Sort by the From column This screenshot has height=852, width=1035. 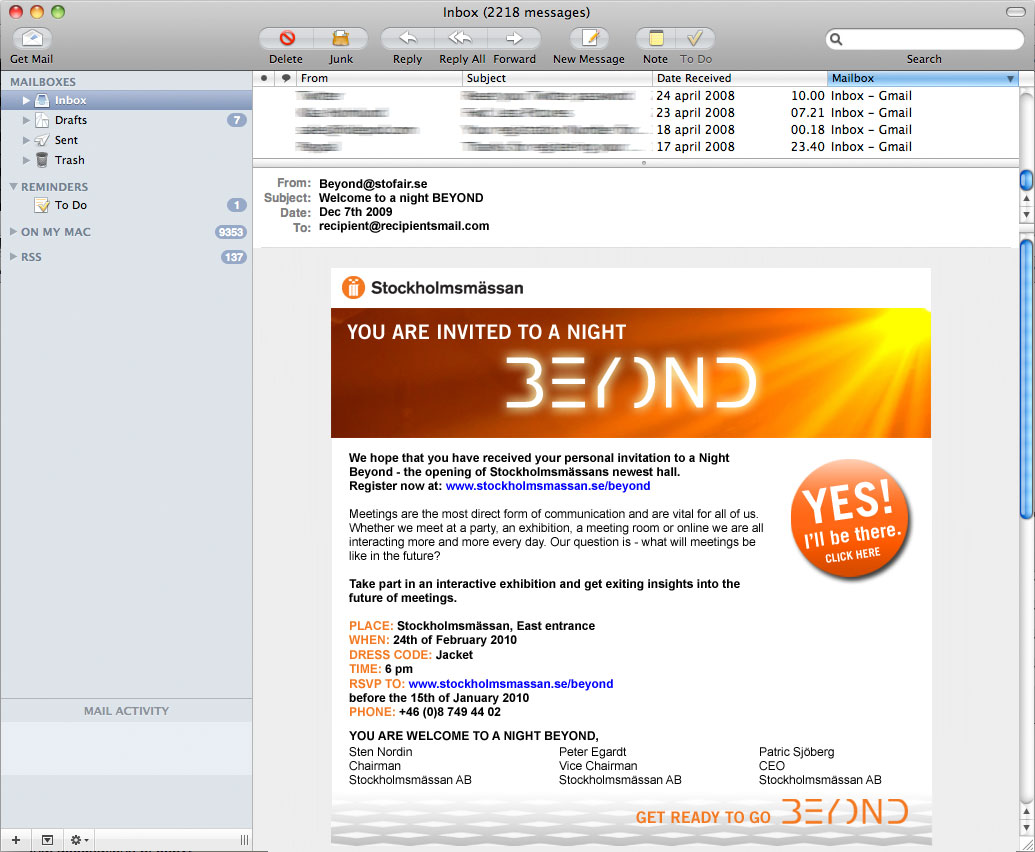click(x=379, y=78)
